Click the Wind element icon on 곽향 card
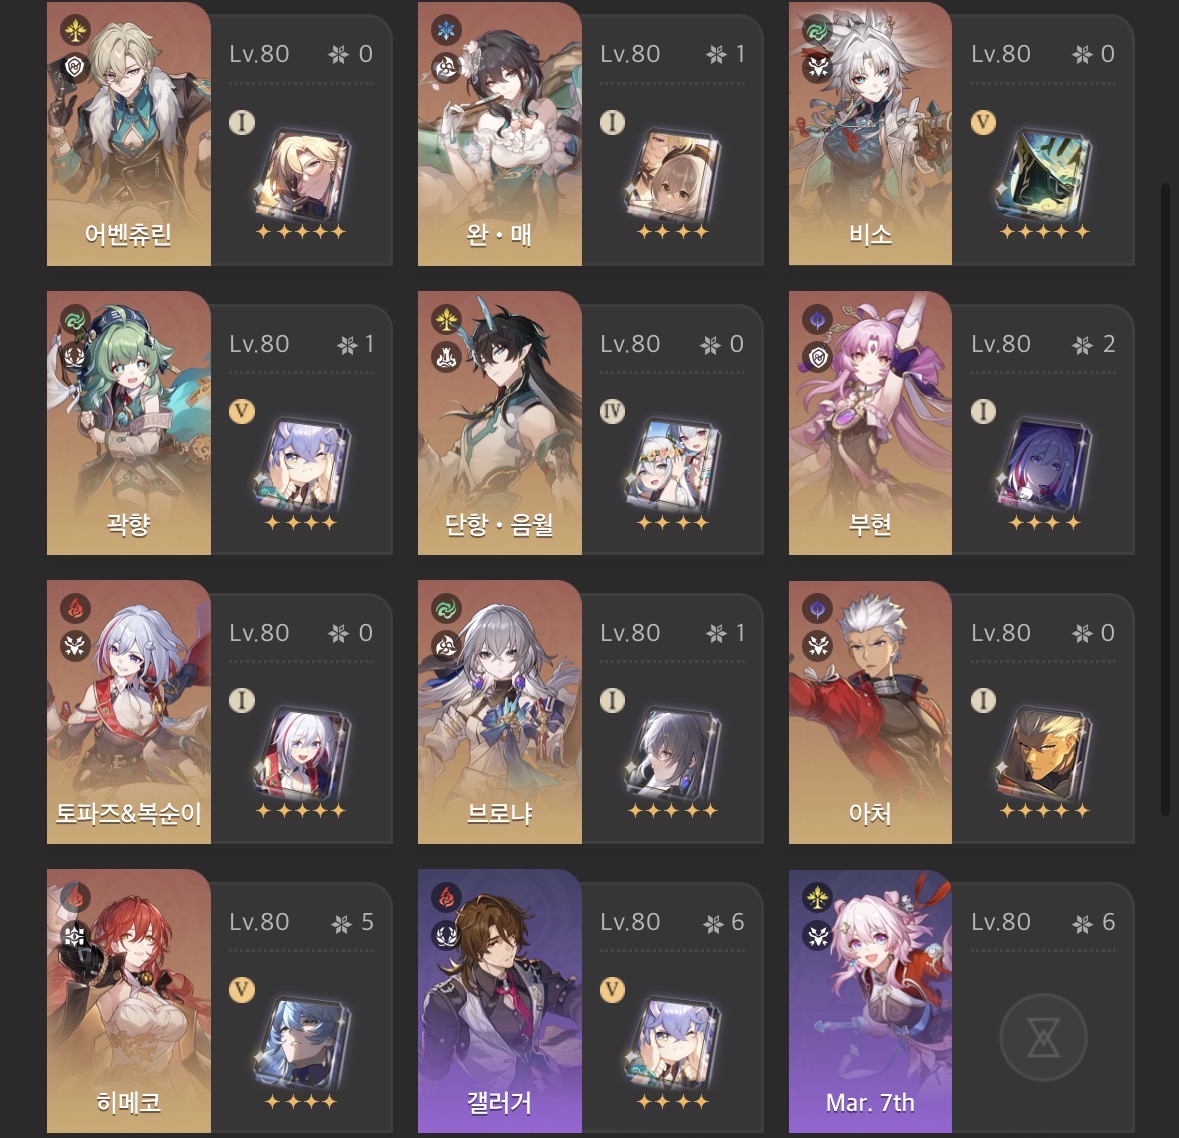 pos(75,320)
